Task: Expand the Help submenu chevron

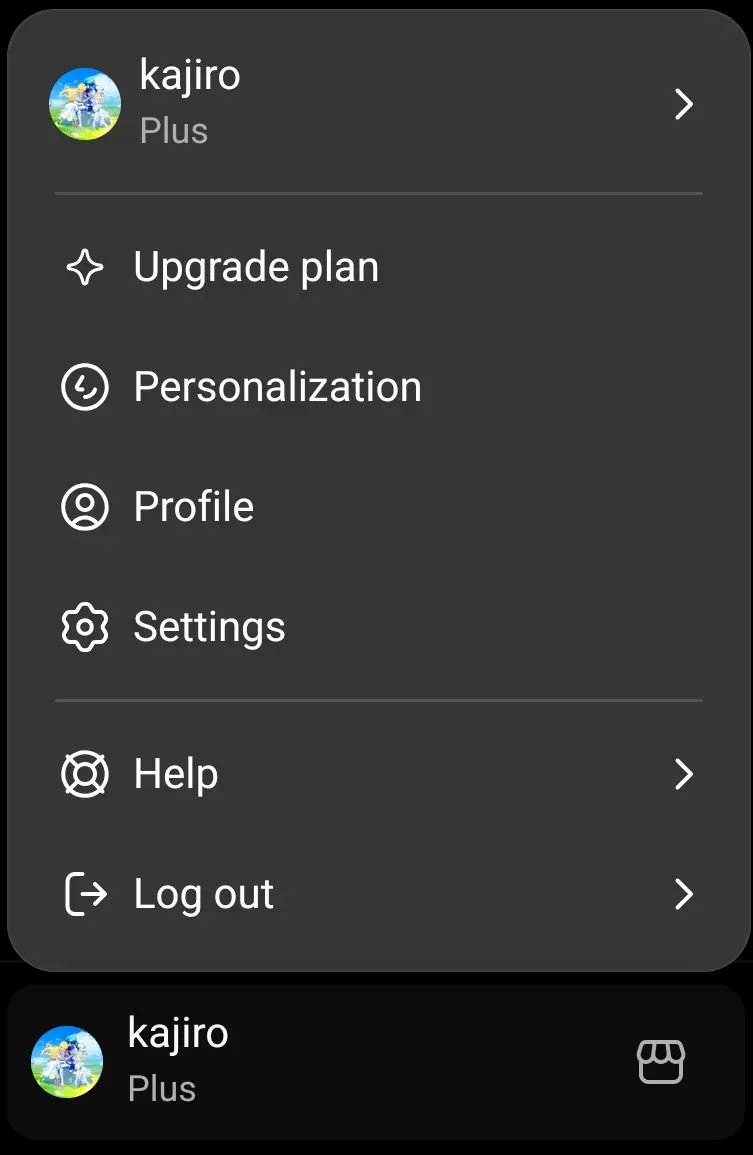Action: pos(684,774)
